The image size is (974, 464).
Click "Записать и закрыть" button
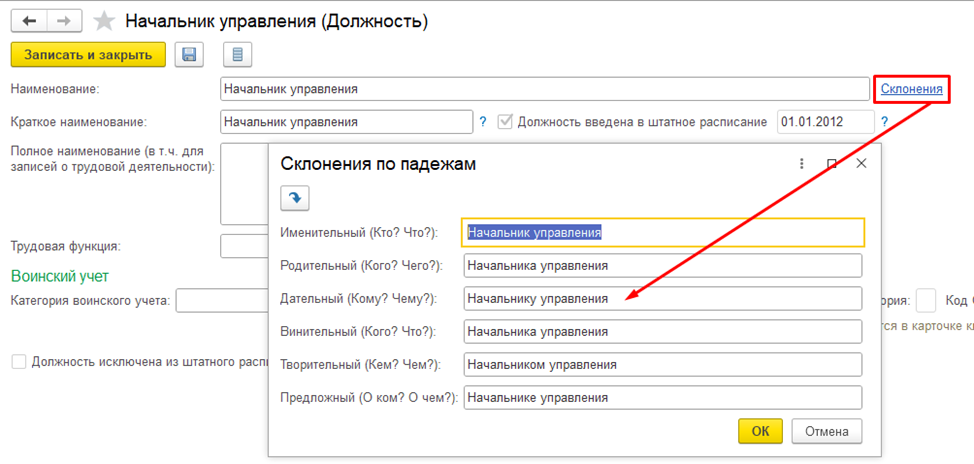[87, 55]
